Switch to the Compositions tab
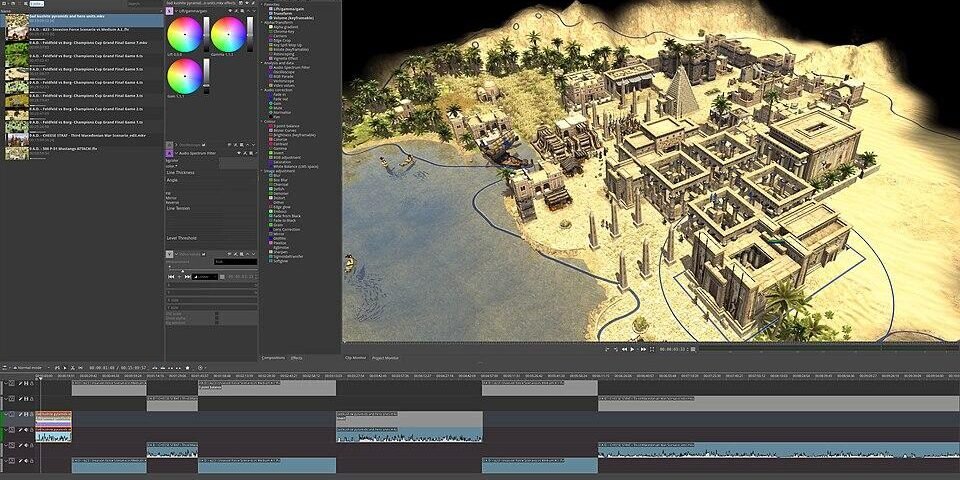This screenshot has height=480, width=960. pyautogui.click(x=273, y=357)
